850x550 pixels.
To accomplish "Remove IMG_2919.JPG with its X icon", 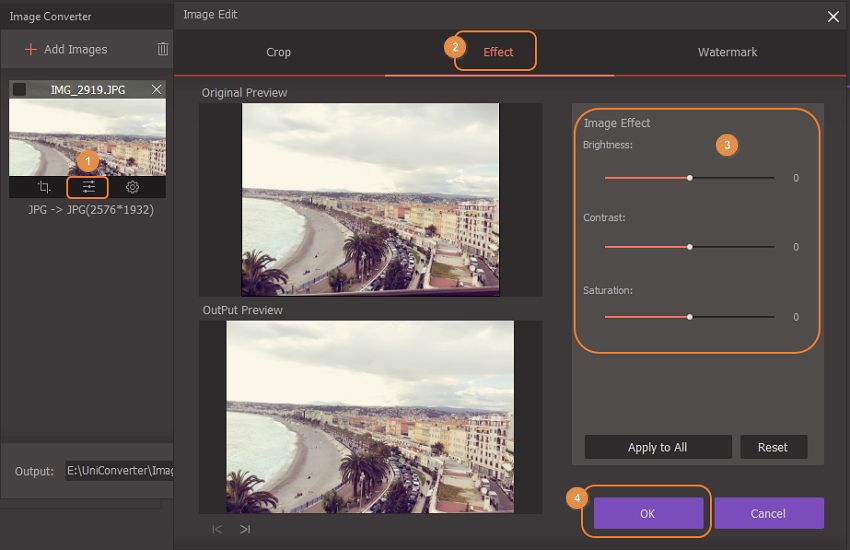I will click(156, 90).
